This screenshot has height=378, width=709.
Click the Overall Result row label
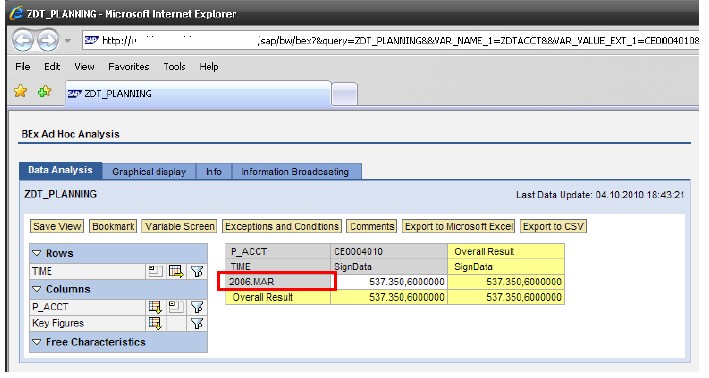pos(278,297)
